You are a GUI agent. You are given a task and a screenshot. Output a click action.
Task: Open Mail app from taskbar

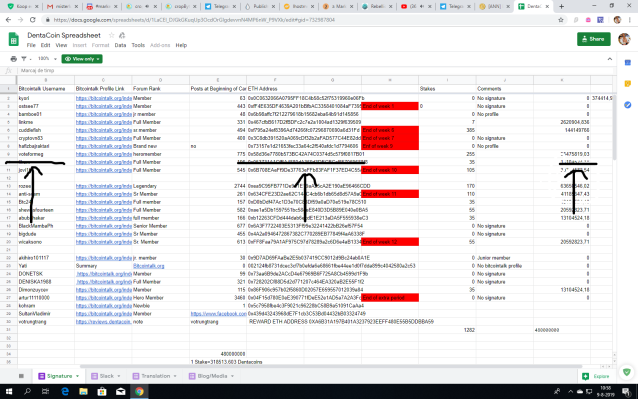pos(120,391)
